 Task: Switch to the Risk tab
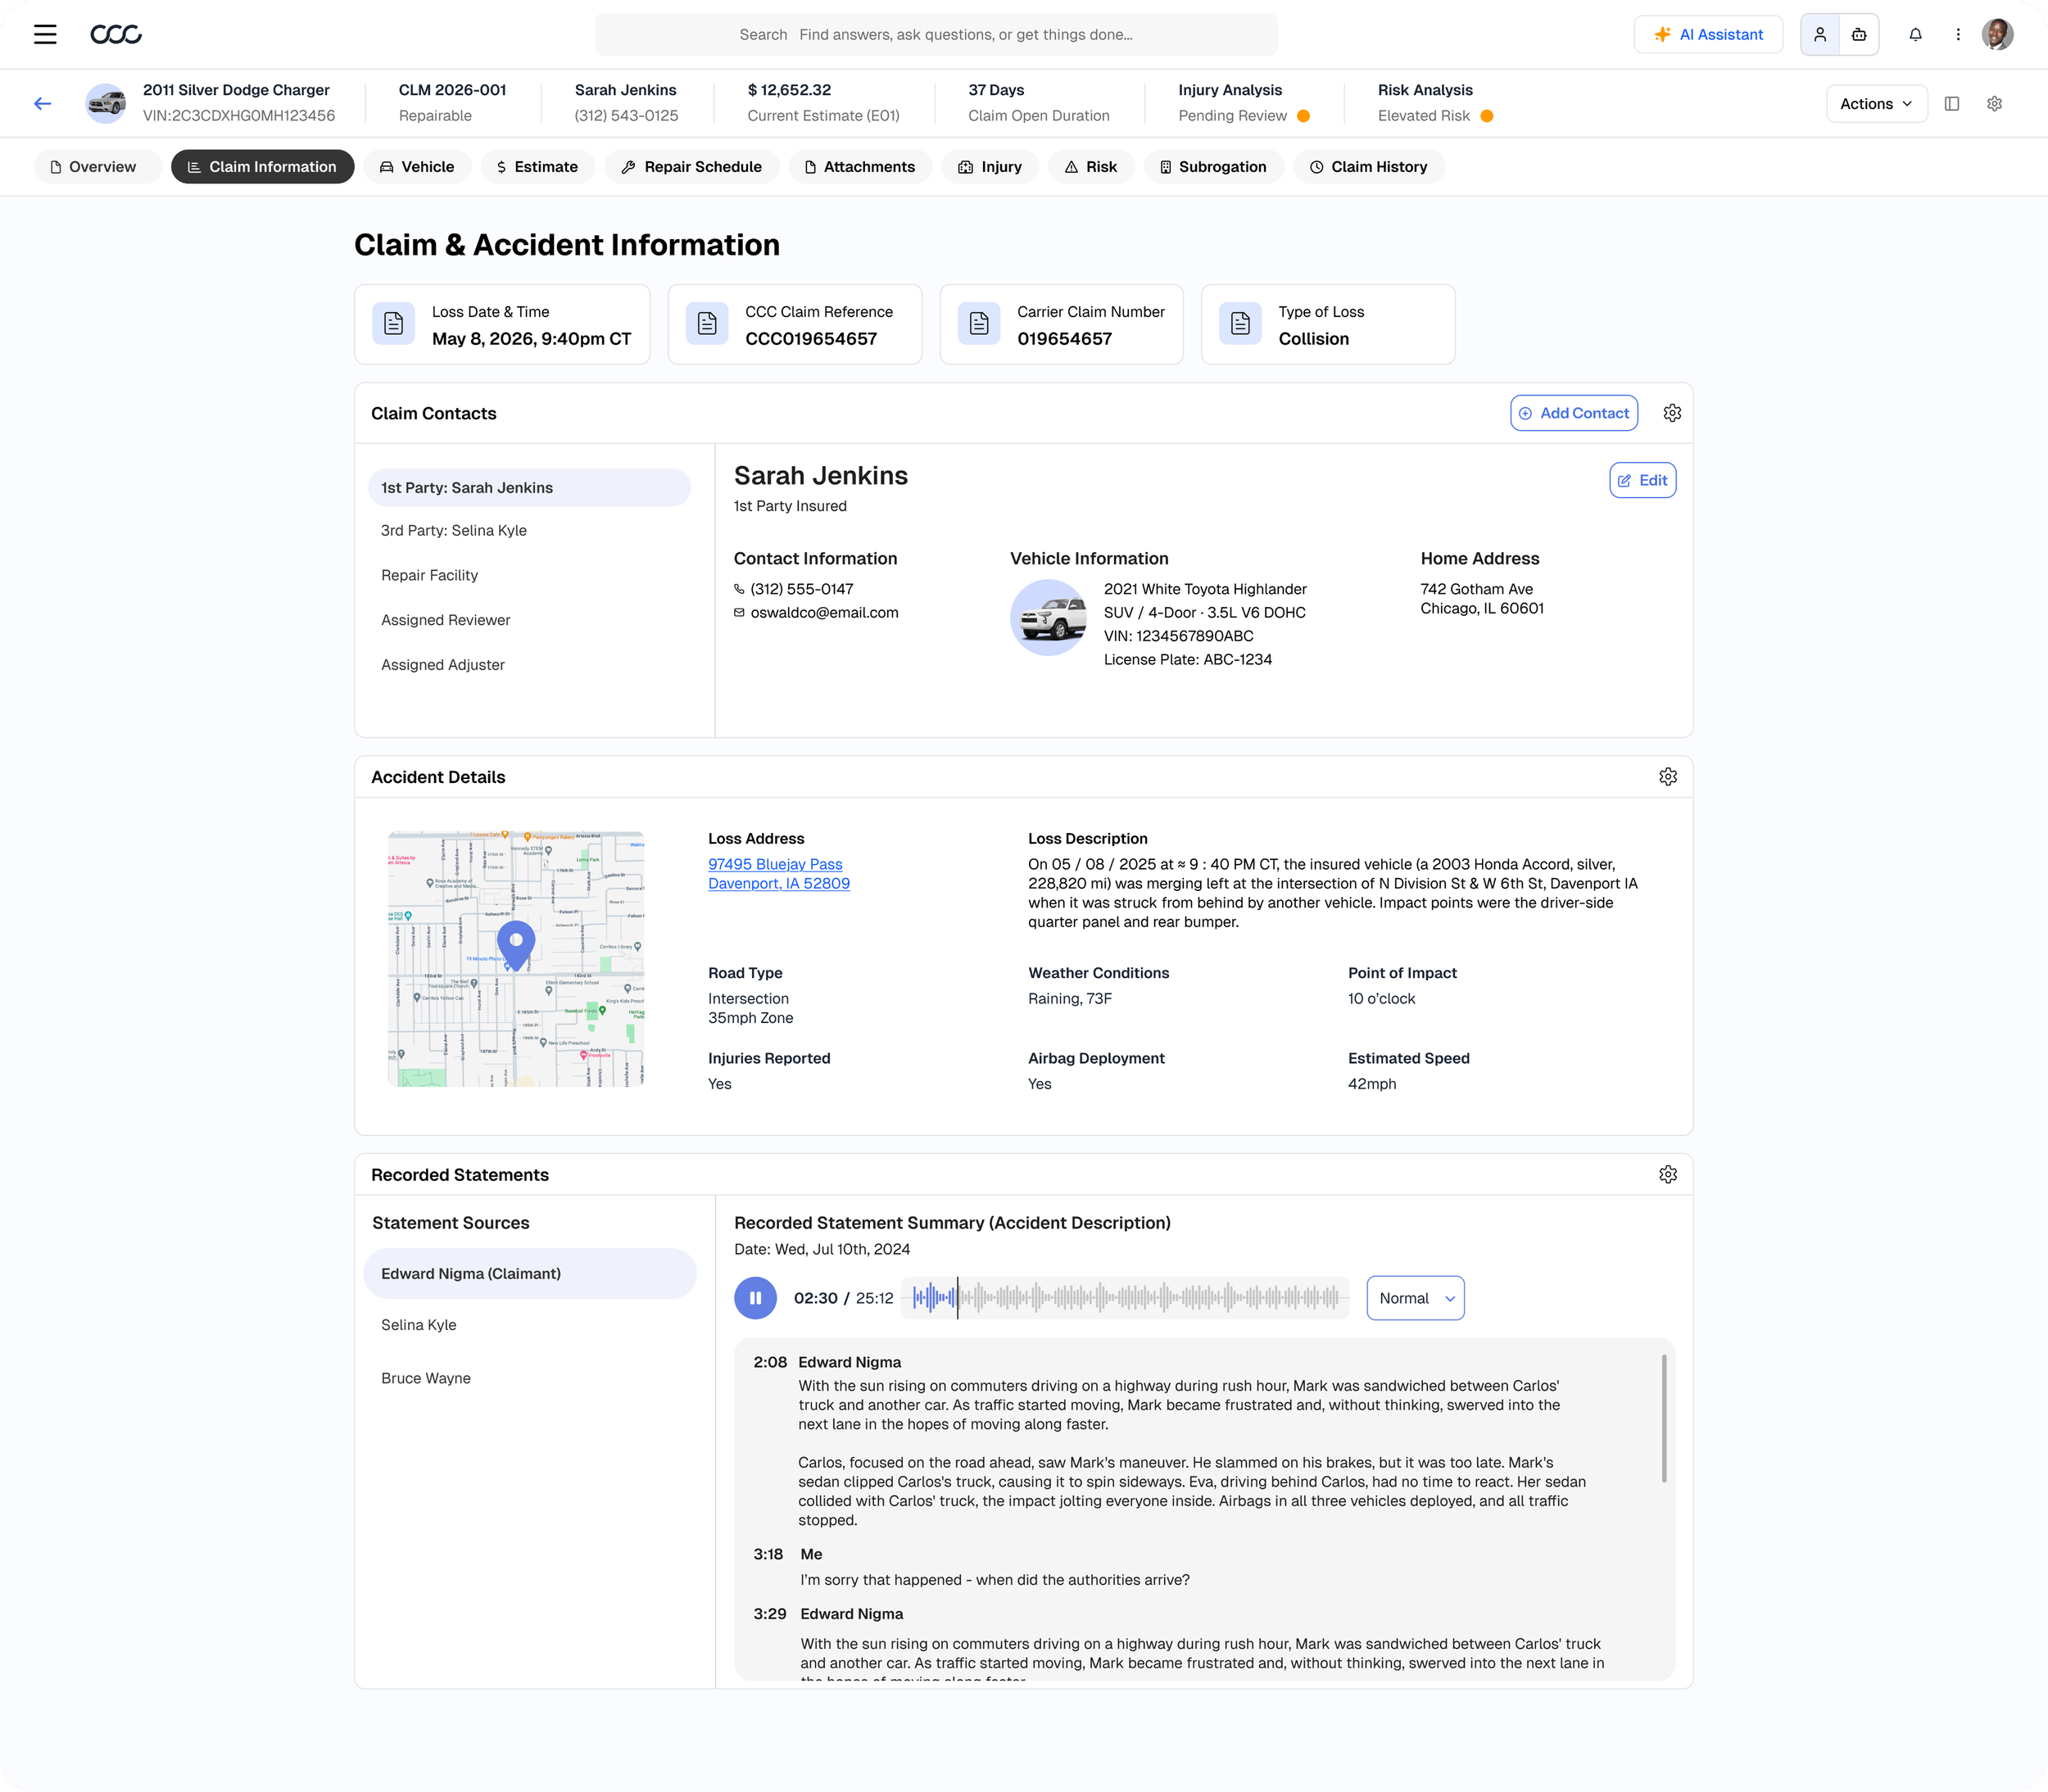click(x=1091, y=166)
